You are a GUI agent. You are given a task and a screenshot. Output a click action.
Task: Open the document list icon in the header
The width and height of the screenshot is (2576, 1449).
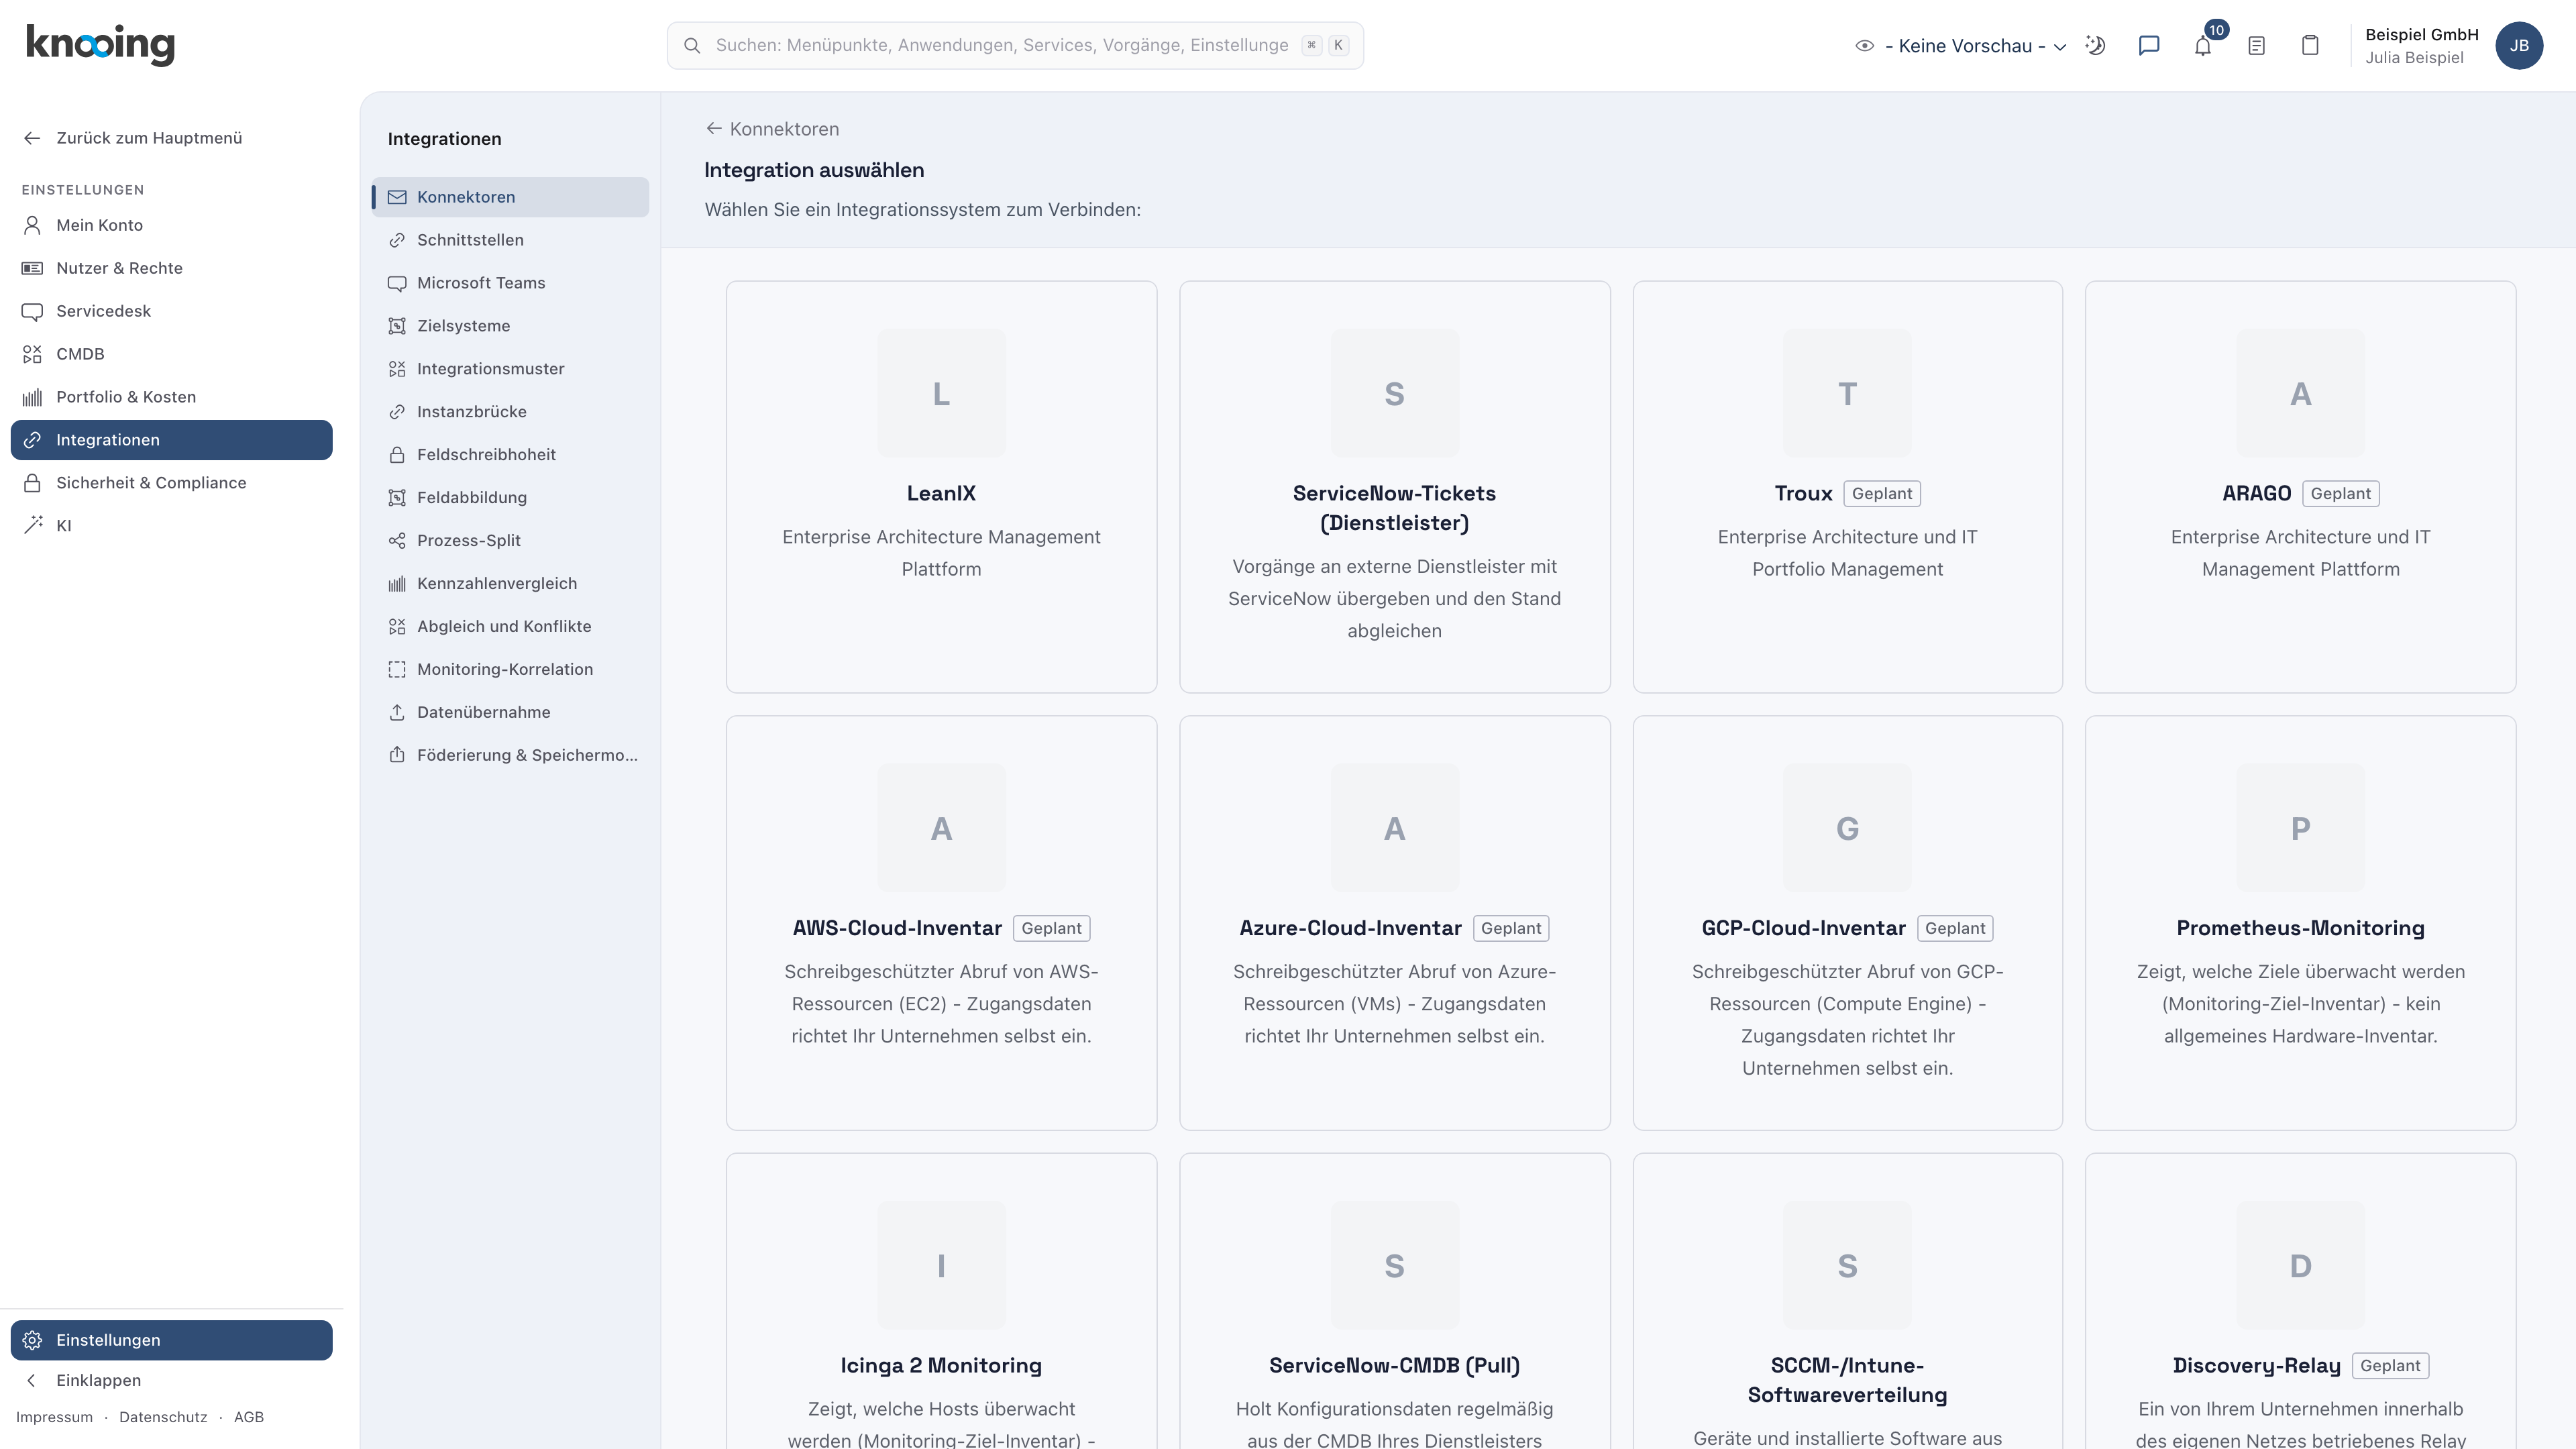pyautogui.click(x=2256, y=46)
